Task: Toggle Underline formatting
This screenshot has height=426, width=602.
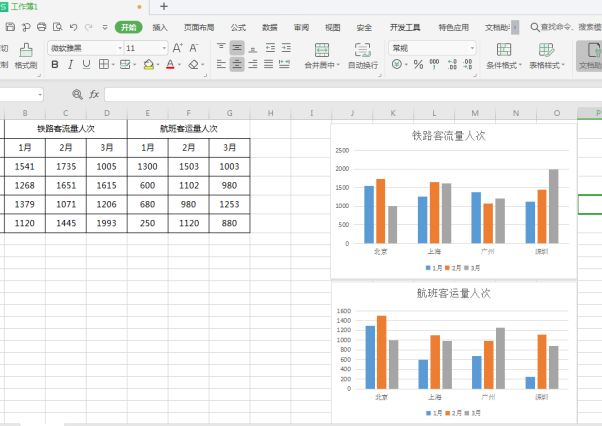Action: pos(86,64)
